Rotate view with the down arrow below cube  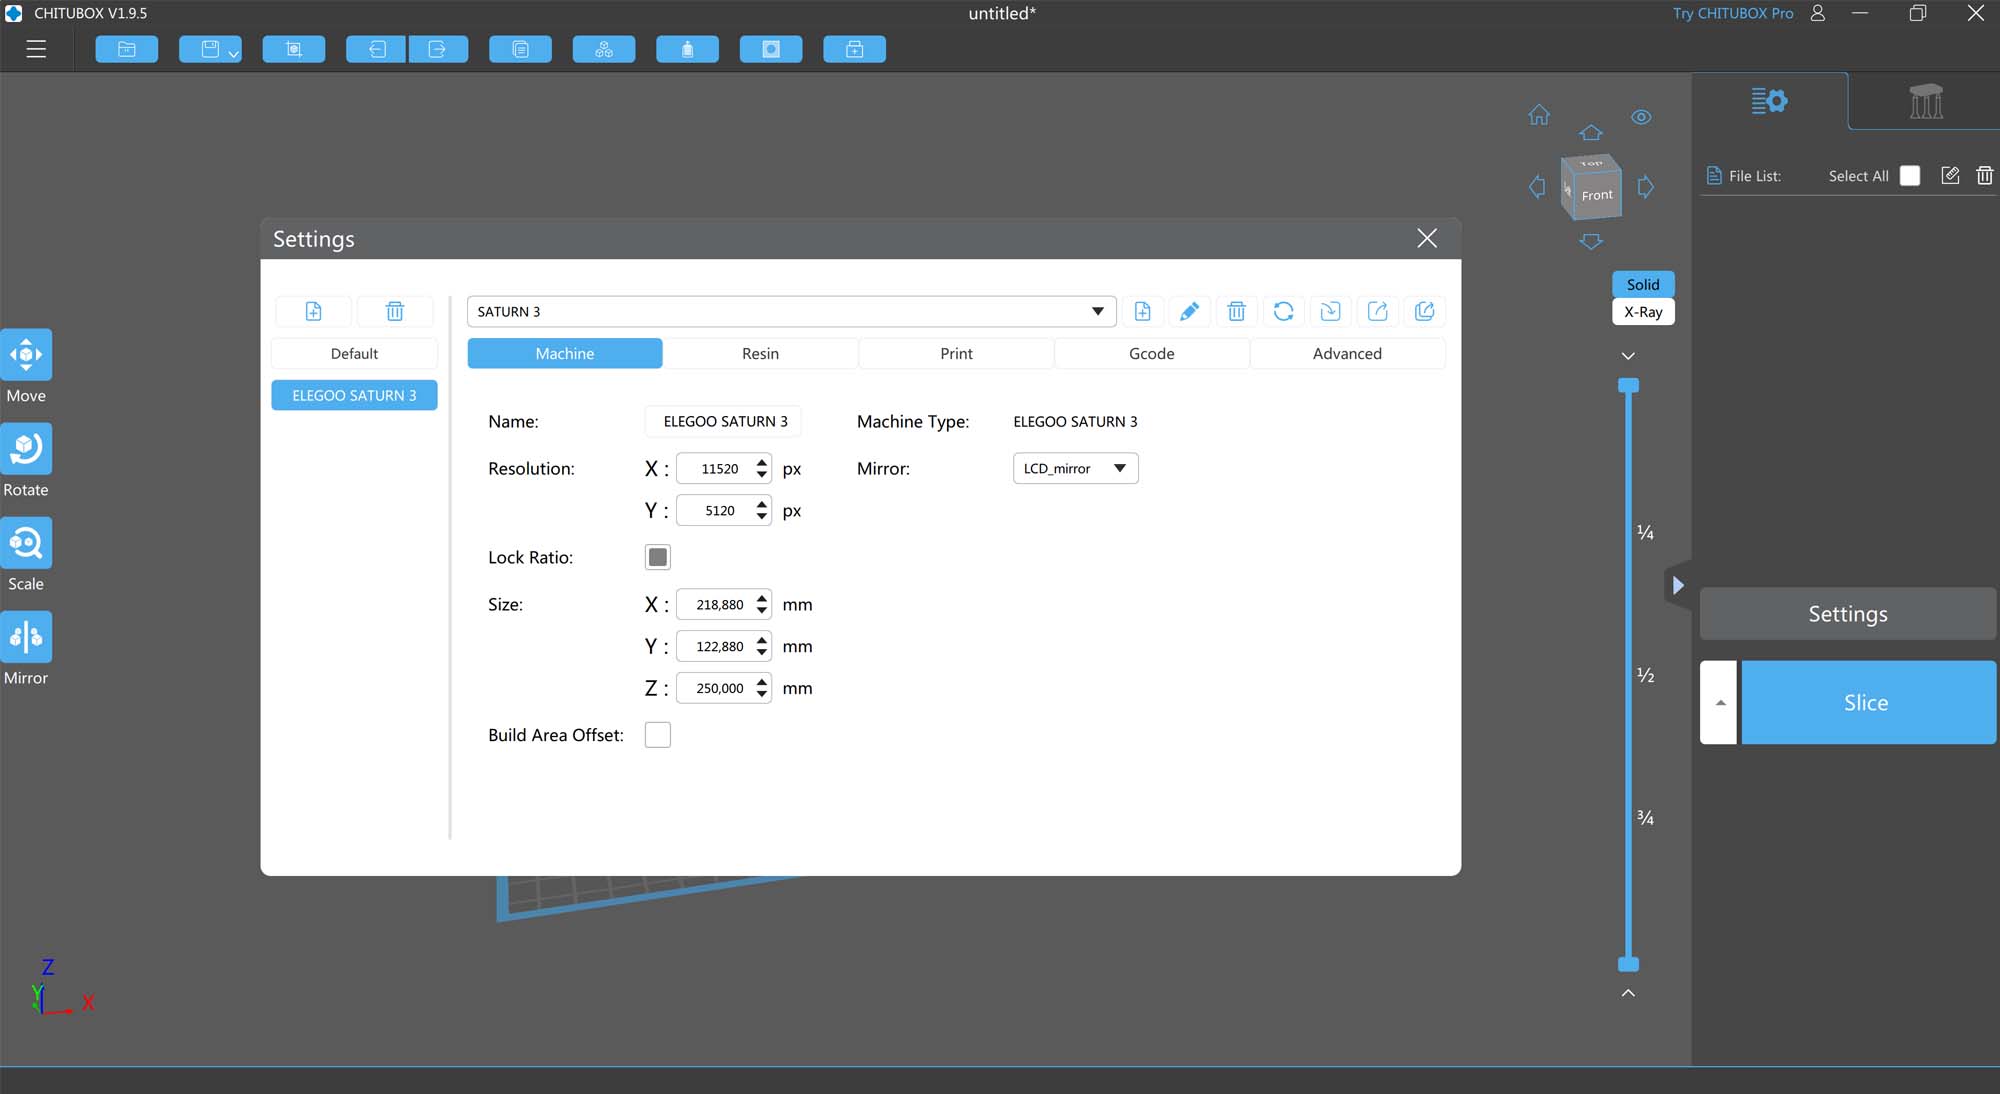1591,241
